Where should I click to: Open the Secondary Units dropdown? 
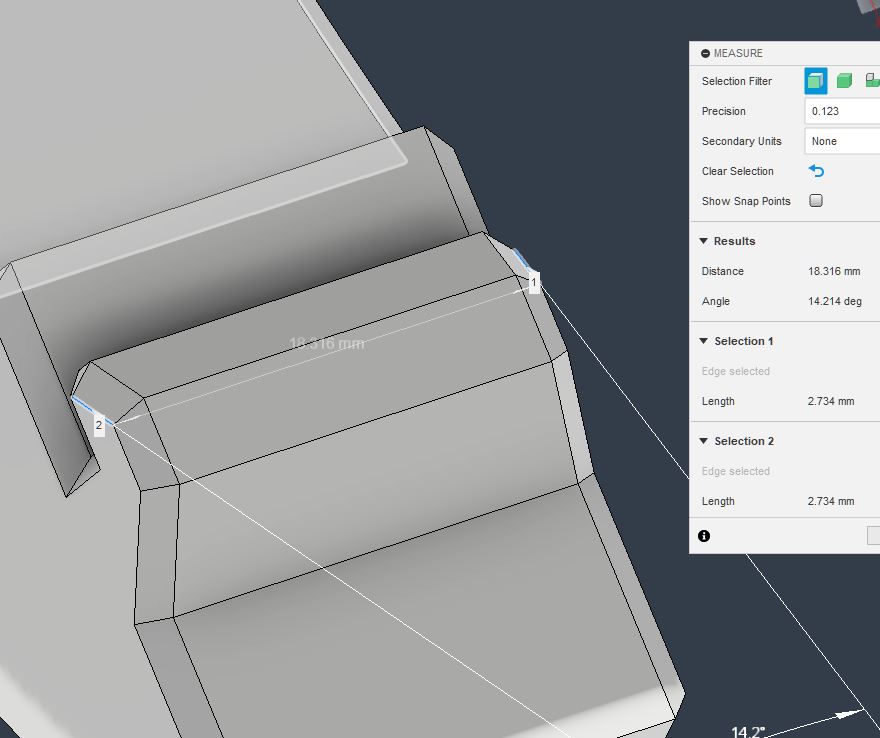click(x=842, y=141)
